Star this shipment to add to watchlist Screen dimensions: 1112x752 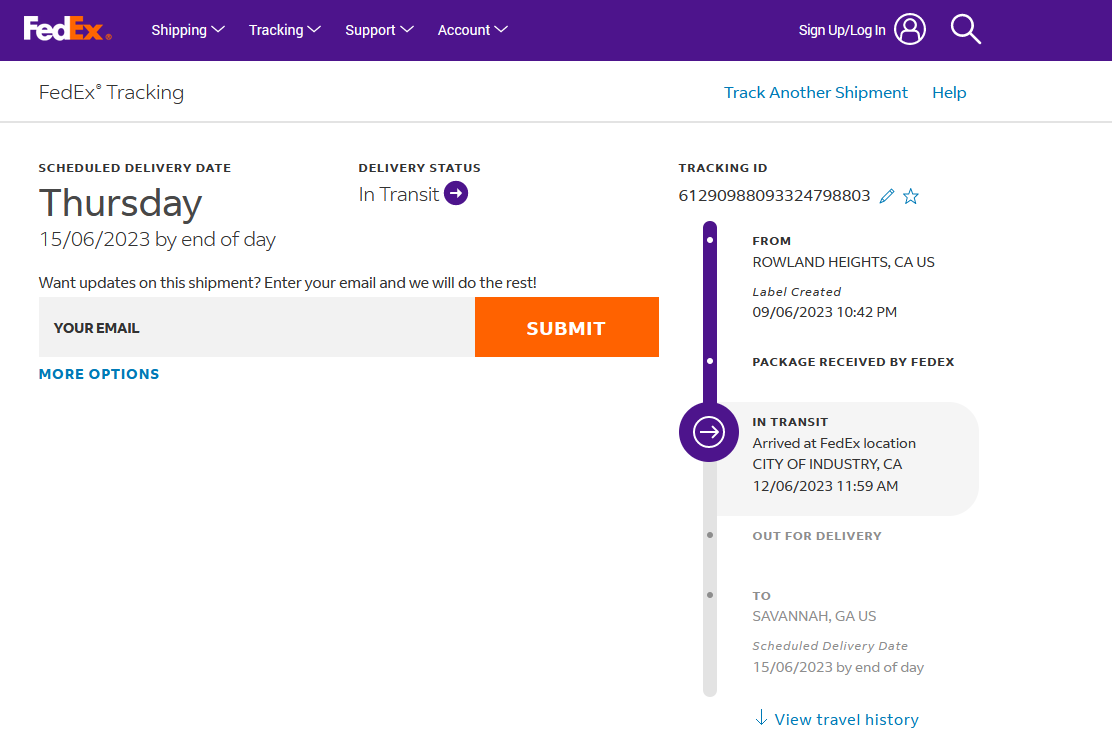(x=911, y=196)
